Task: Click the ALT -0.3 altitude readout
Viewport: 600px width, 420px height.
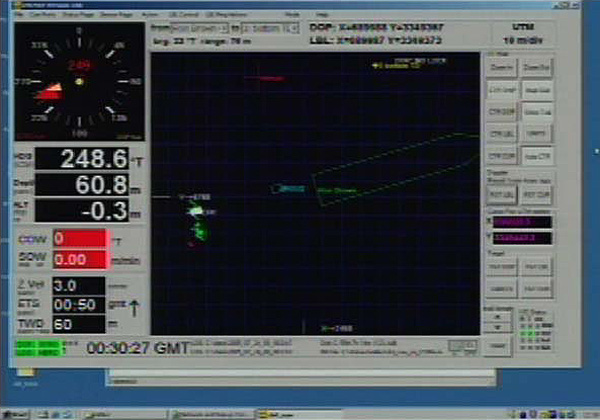Action: [x=82, y=210]
